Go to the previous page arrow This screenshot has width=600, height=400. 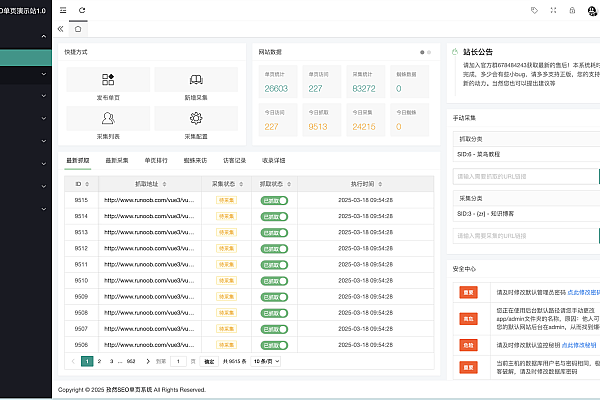coord(73,361)
